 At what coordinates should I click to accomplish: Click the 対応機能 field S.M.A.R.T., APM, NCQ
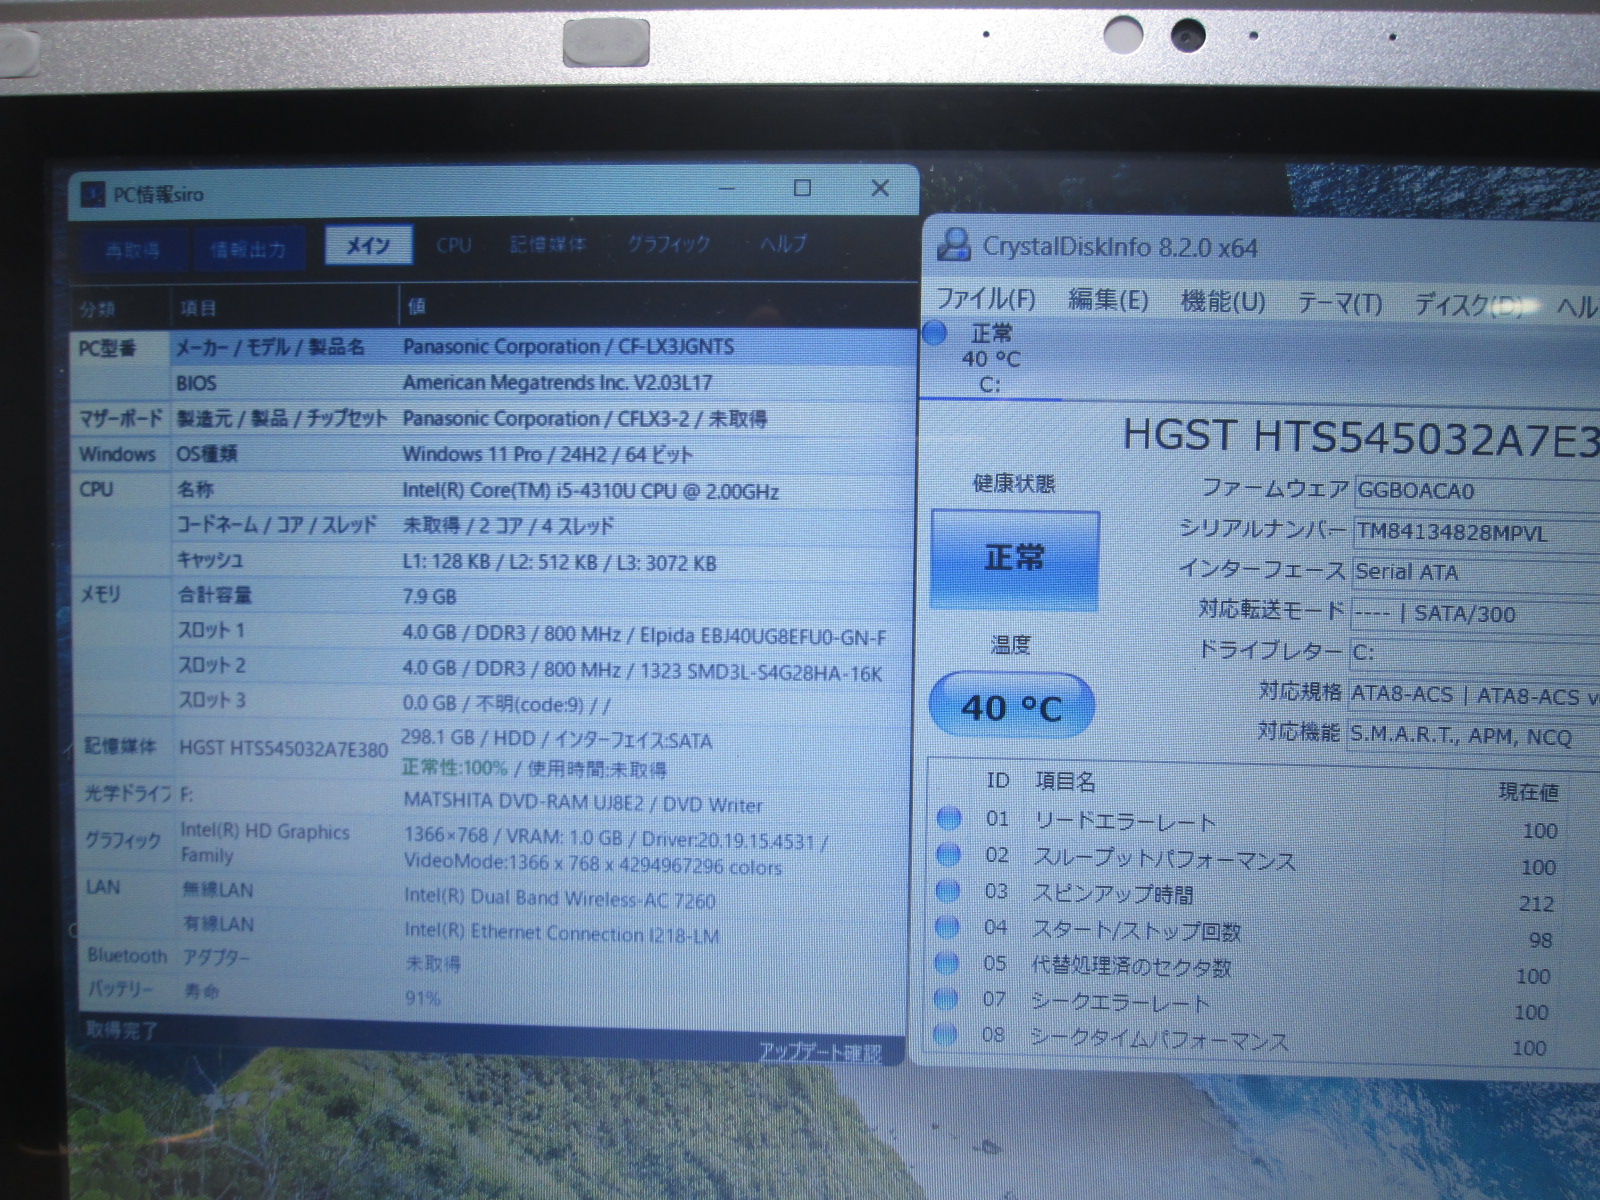(1474, 736)
